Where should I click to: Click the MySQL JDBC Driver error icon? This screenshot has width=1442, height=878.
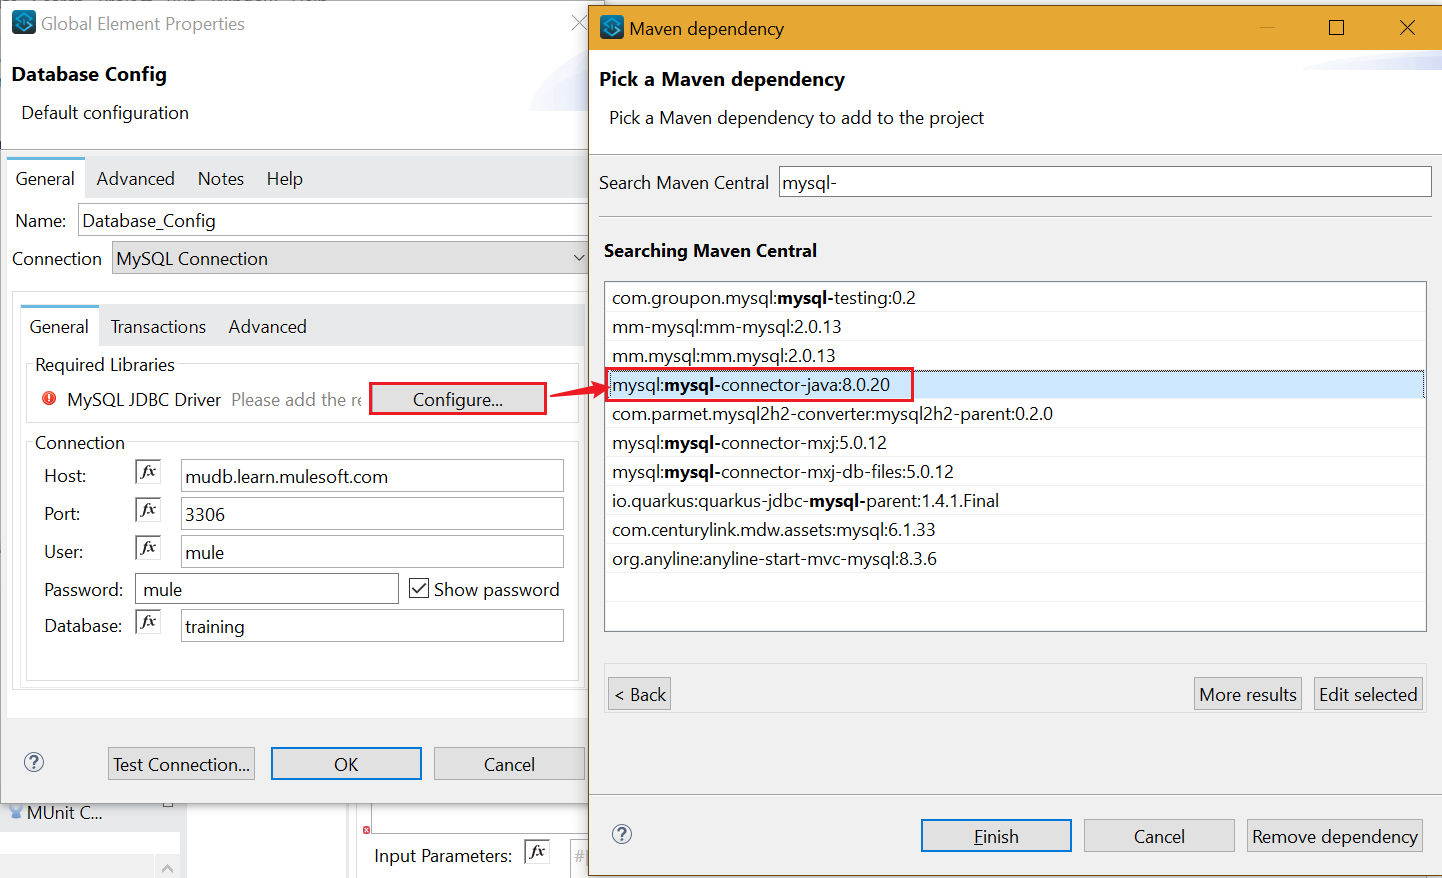pyautogui.click(x=49, y=398)
